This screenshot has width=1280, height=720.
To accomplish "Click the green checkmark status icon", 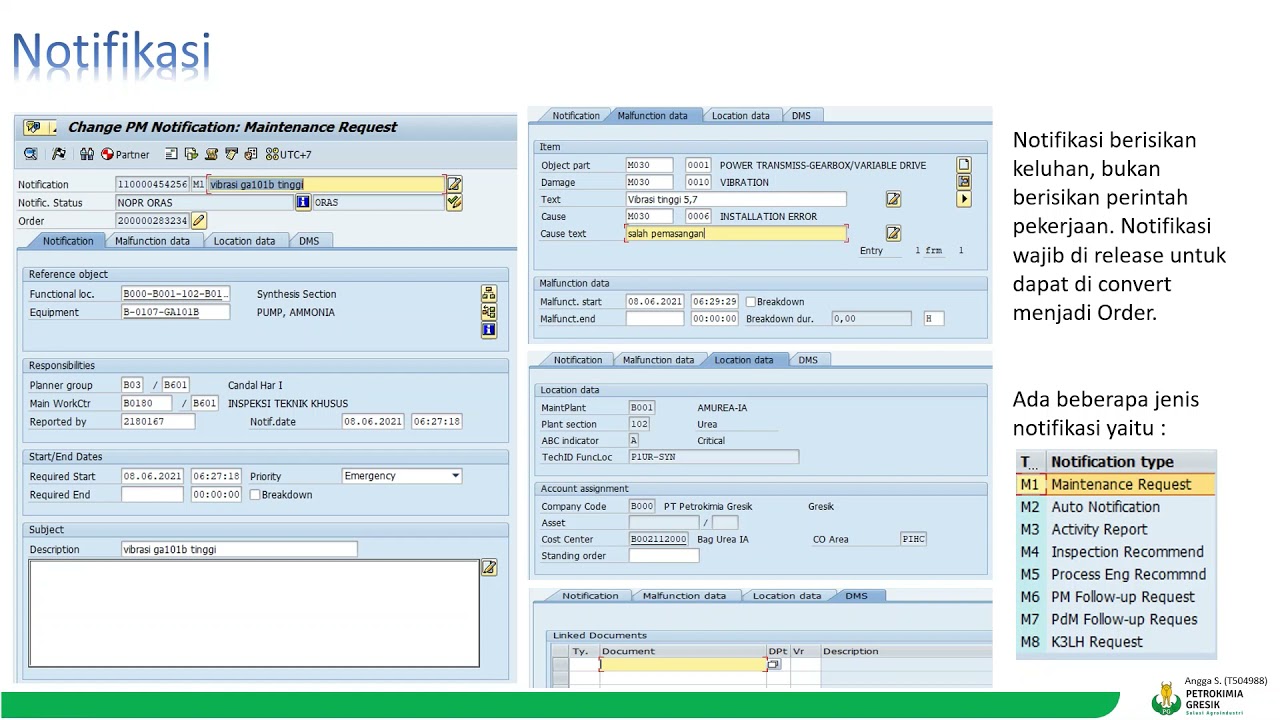I will point(454,202).
